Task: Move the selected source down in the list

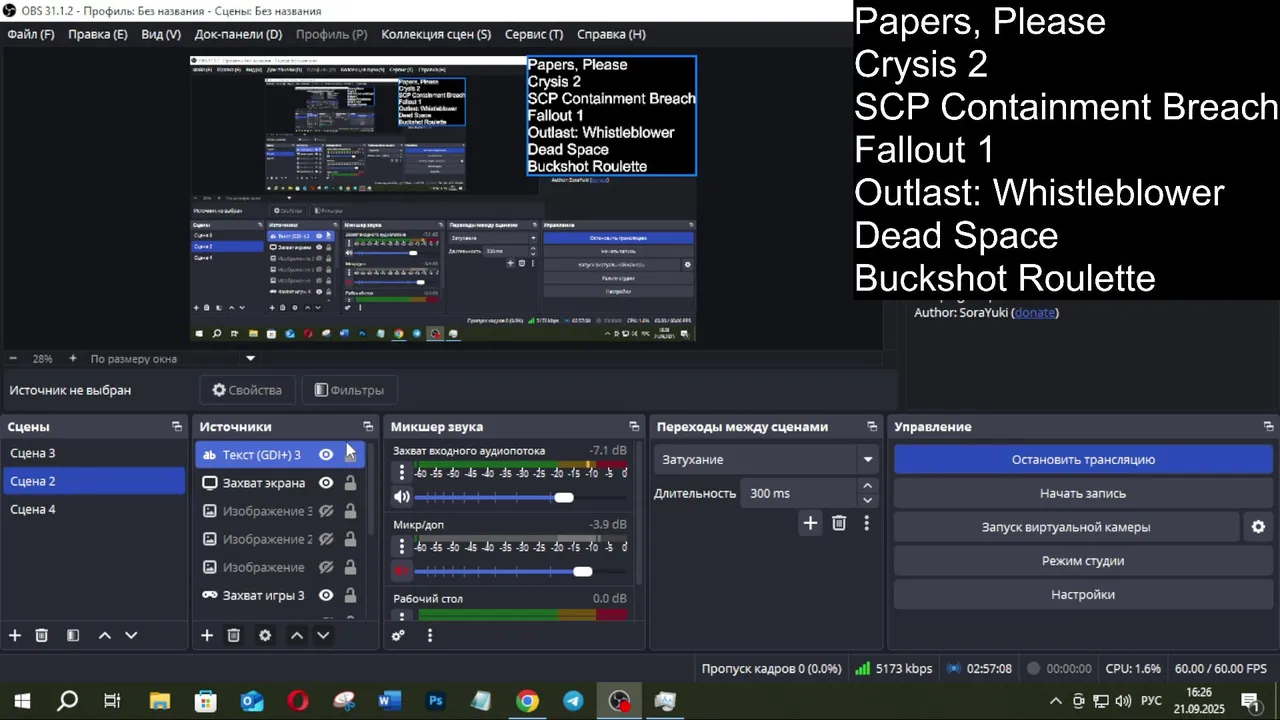Action: 323,635
